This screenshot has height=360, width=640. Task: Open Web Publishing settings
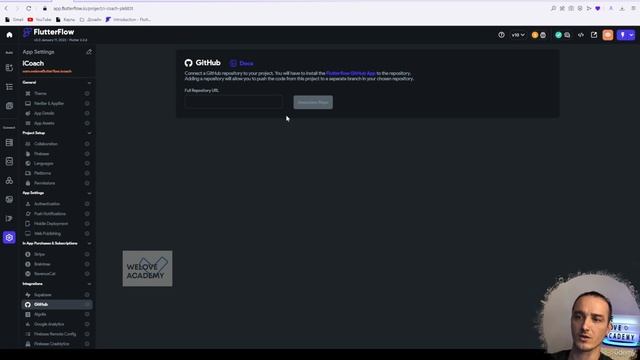[57, 233]
